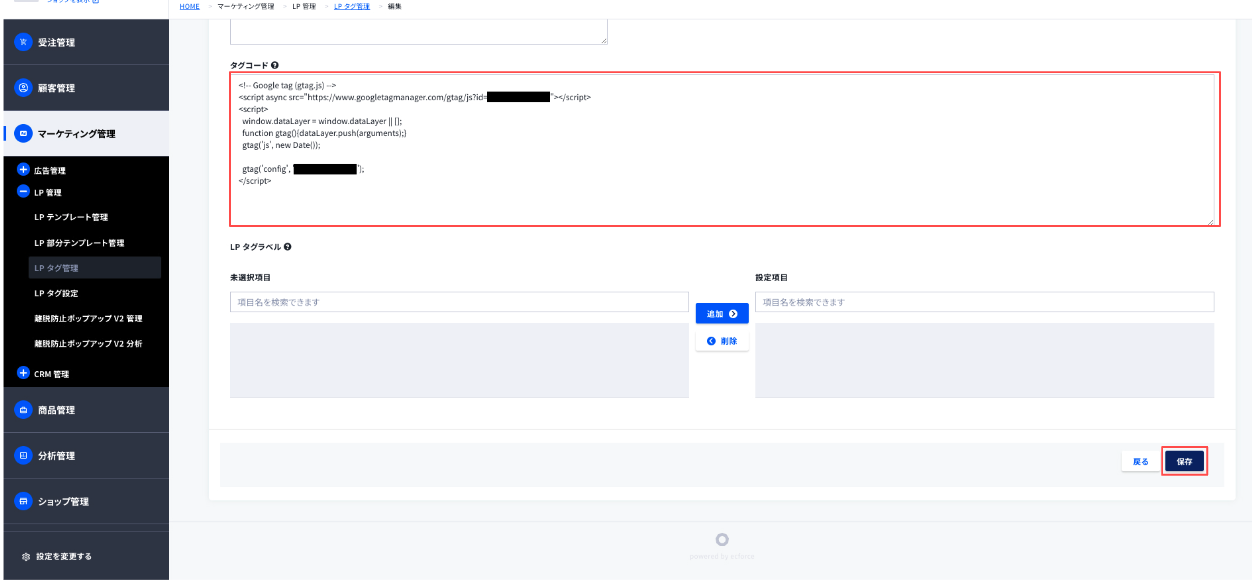Focus the 設定項目 search field
The width and height of the screenshot is (1252, 583).
(x=985, y=302)
